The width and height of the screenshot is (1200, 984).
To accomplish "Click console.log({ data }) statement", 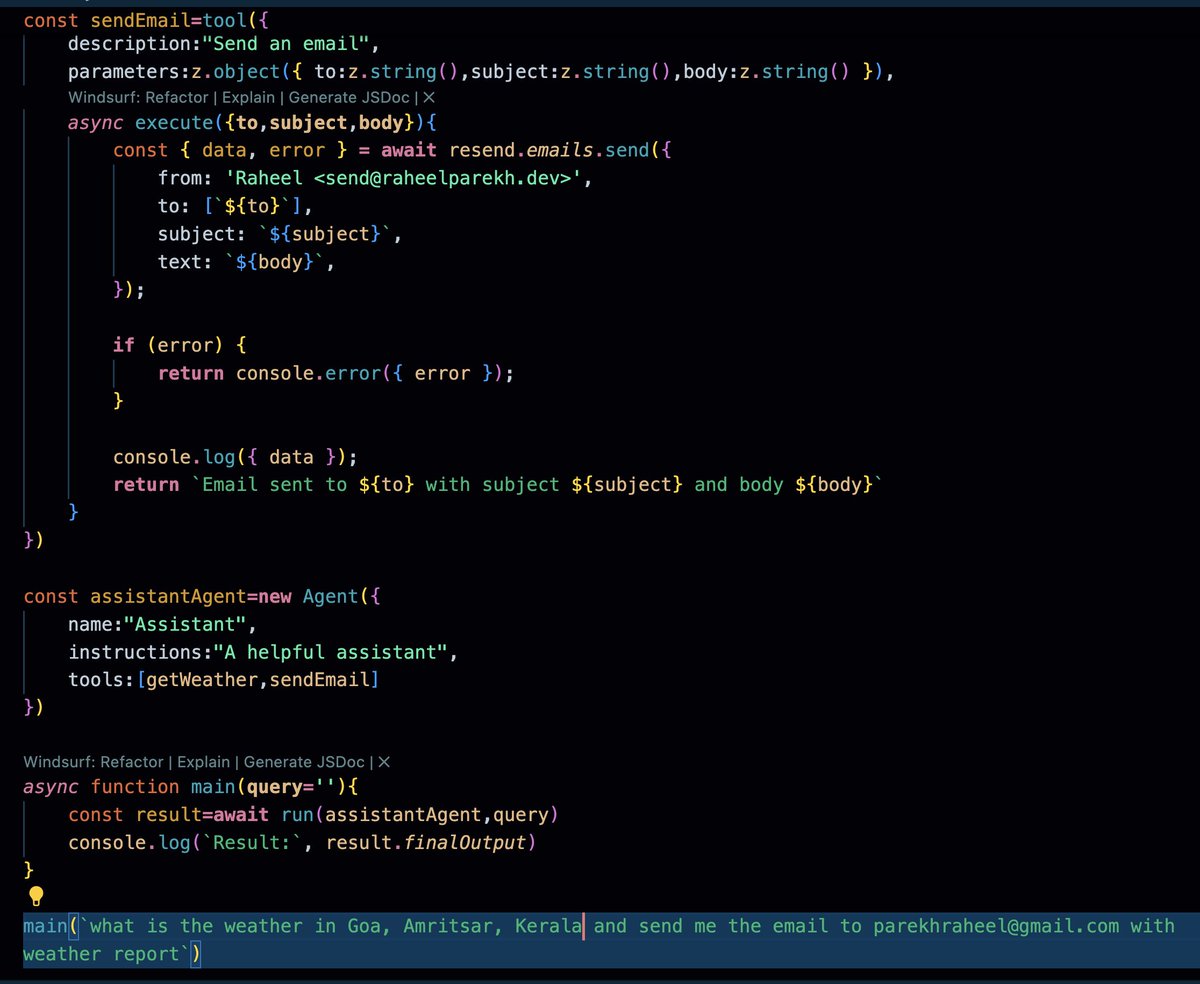I will pos(235,457).
